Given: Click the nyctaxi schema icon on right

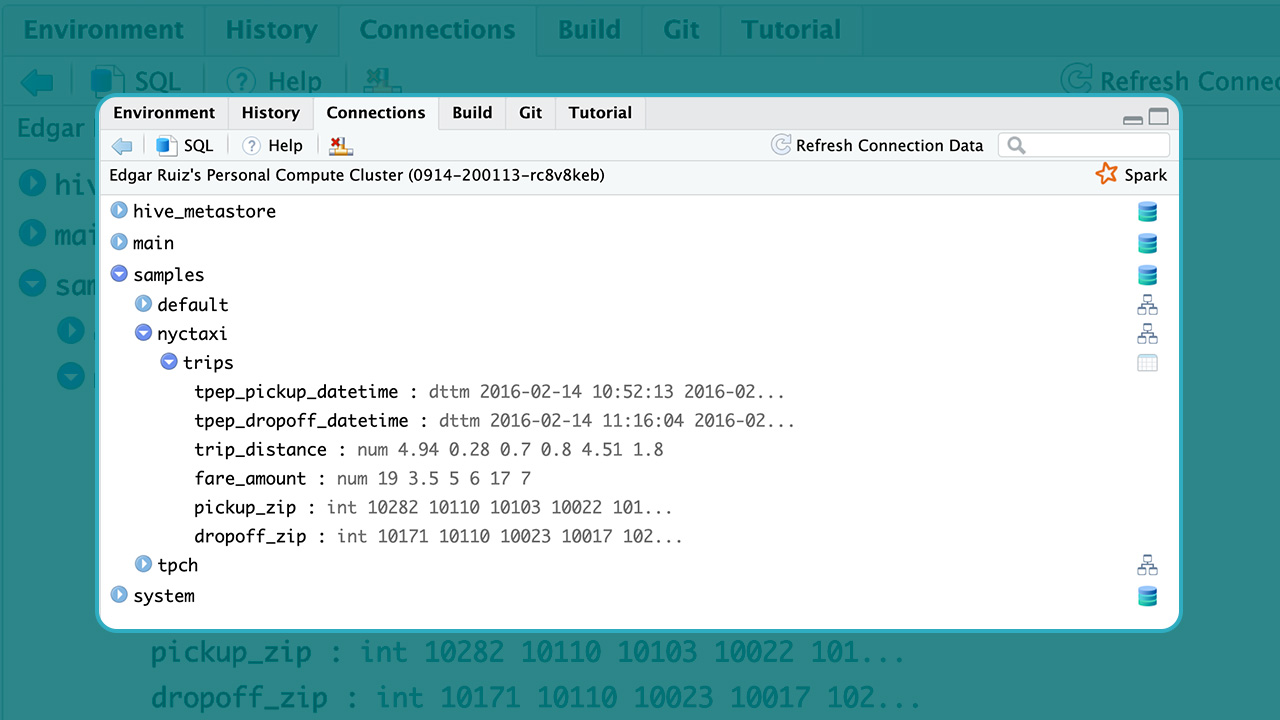Looking at the screenshot, I should coord(1147,334).
